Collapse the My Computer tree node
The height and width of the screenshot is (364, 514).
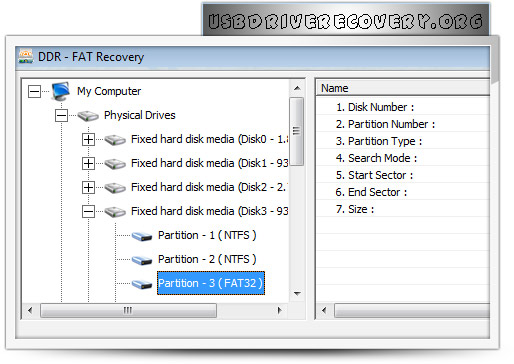pos(34,91)
